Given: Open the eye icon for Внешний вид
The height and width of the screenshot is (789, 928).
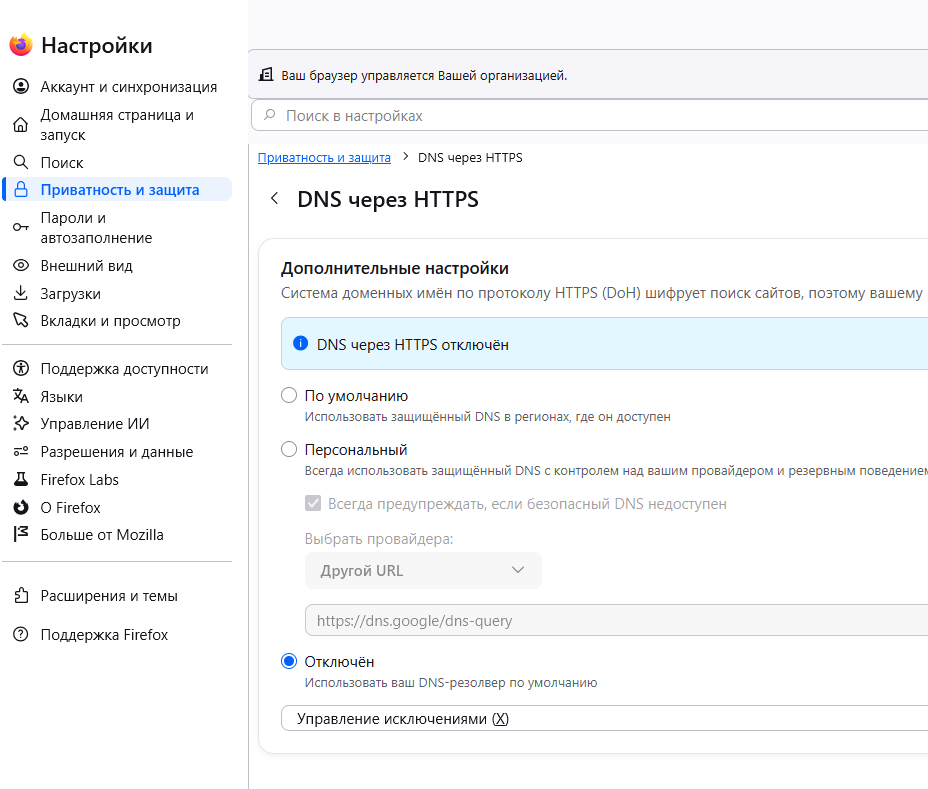Looking at the screenshot, I should click(21, 265).
